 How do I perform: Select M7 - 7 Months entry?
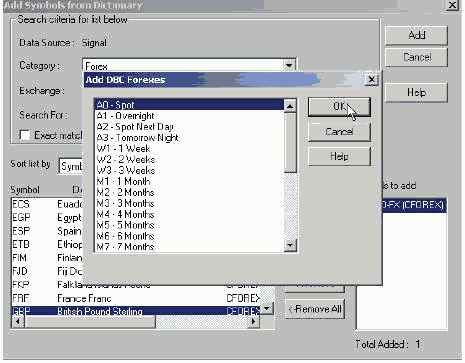[x=189, y=247]
